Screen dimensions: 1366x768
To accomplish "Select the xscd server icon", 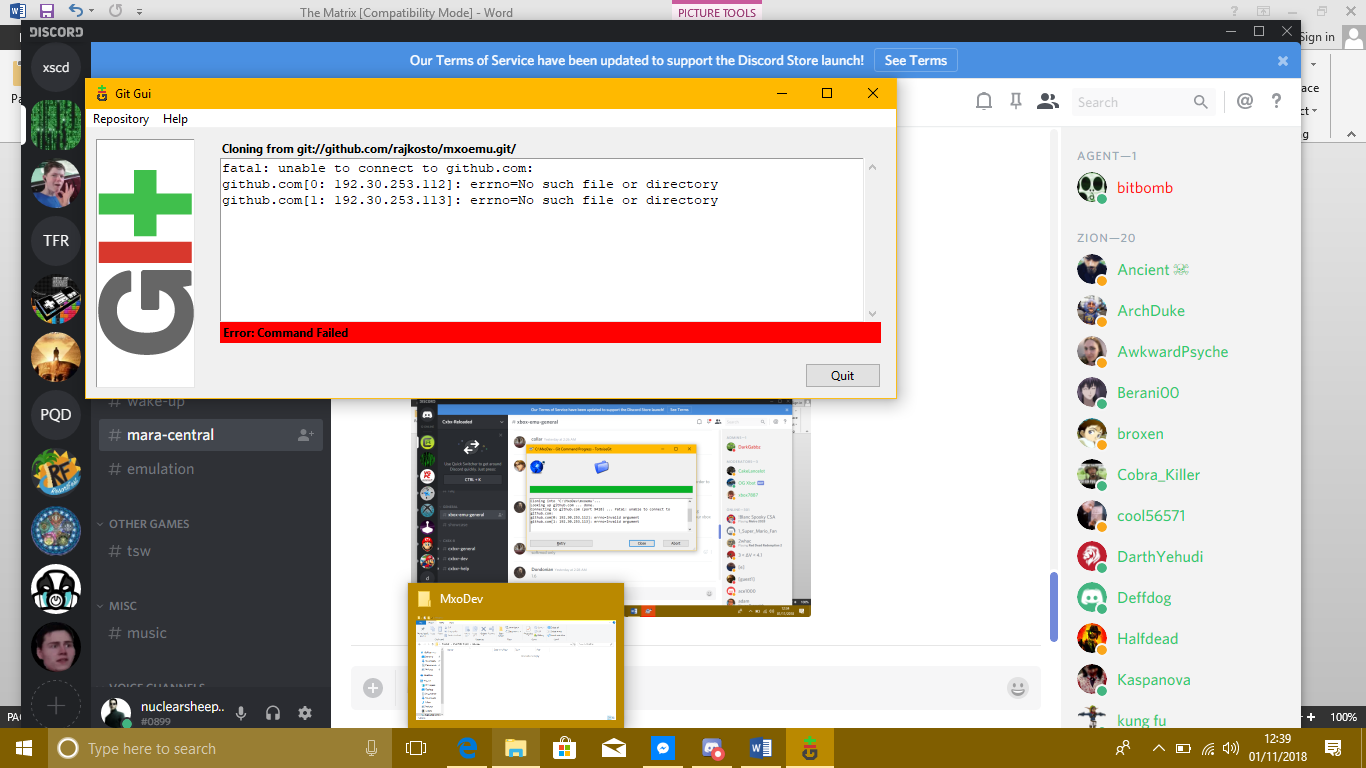I will pyautogui.click(x=56, y=68).
